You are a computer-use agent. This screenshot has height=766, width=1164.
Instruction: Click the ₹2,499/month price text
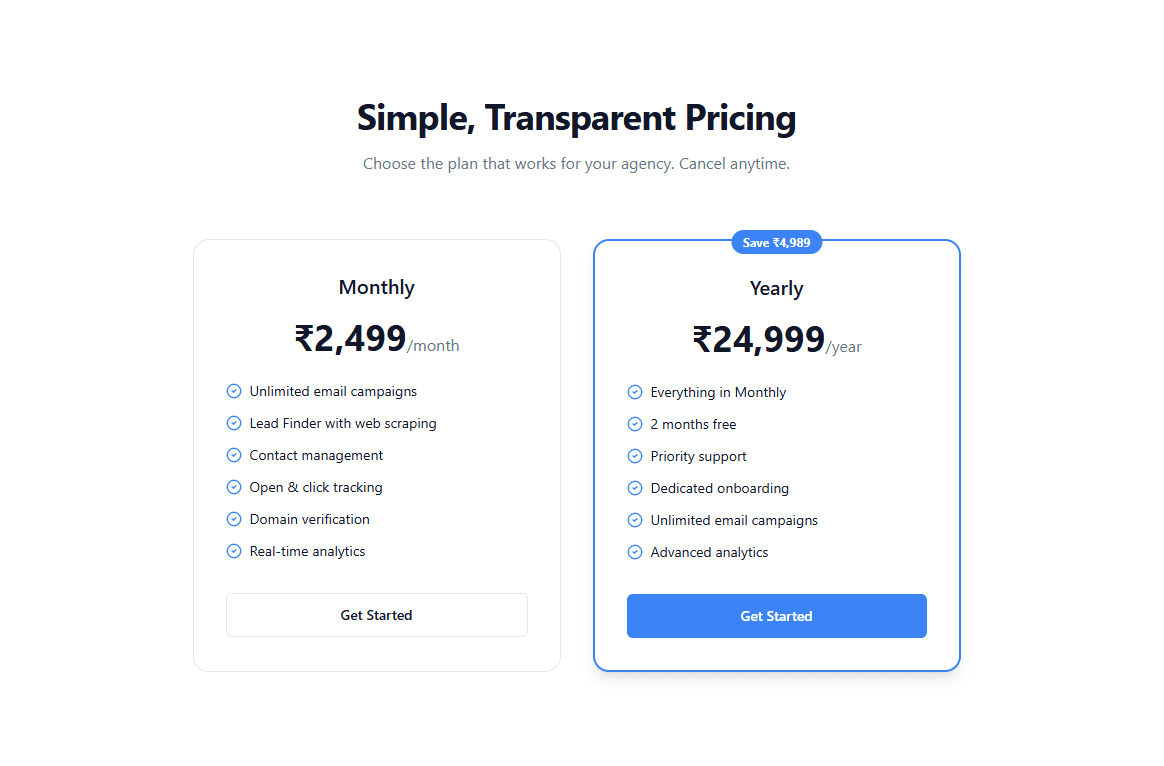point(376,340)
